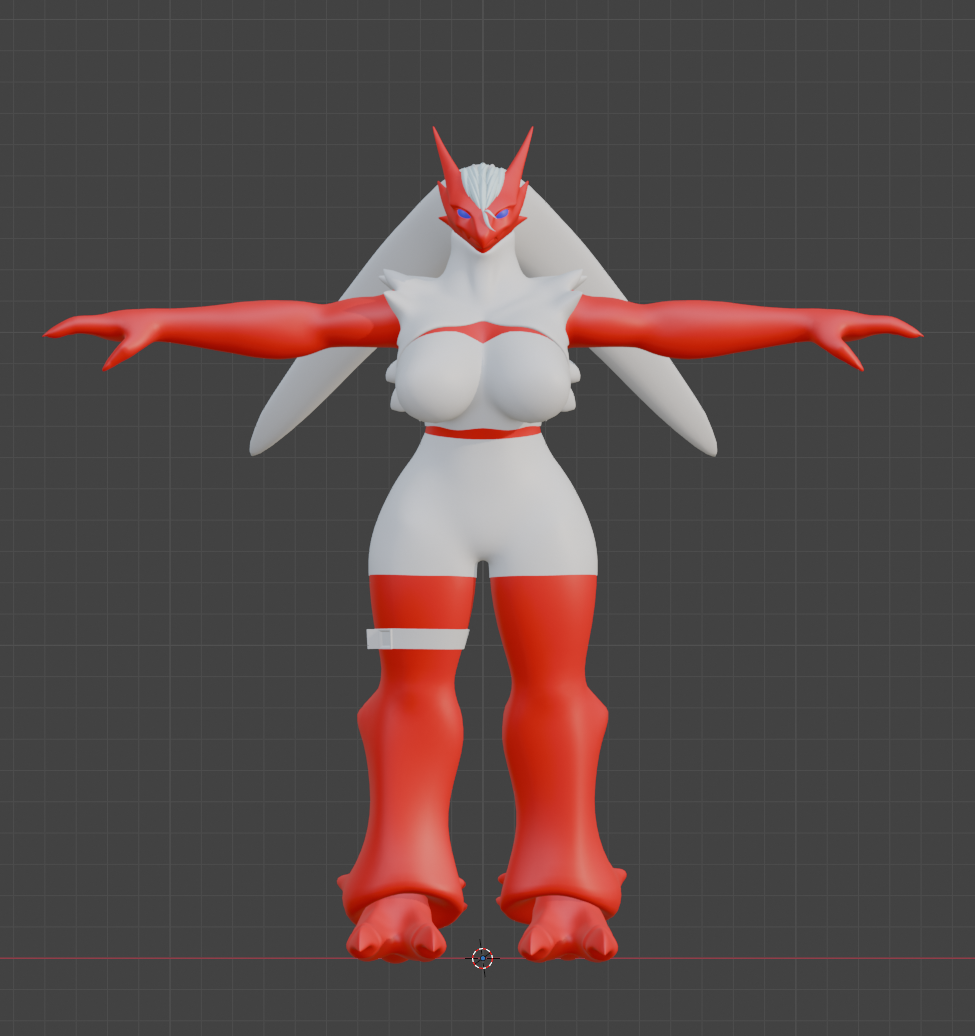Select the red waist band on the torso
This screenshot has width=975, height=1036.
(x=482, y=433)
